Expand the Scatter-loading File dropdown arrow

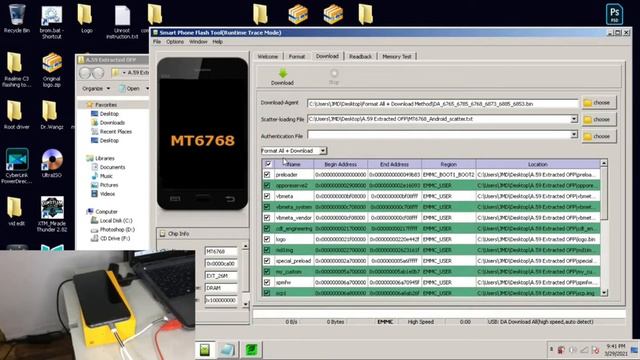pyautogui.click(x=574, y=119)
